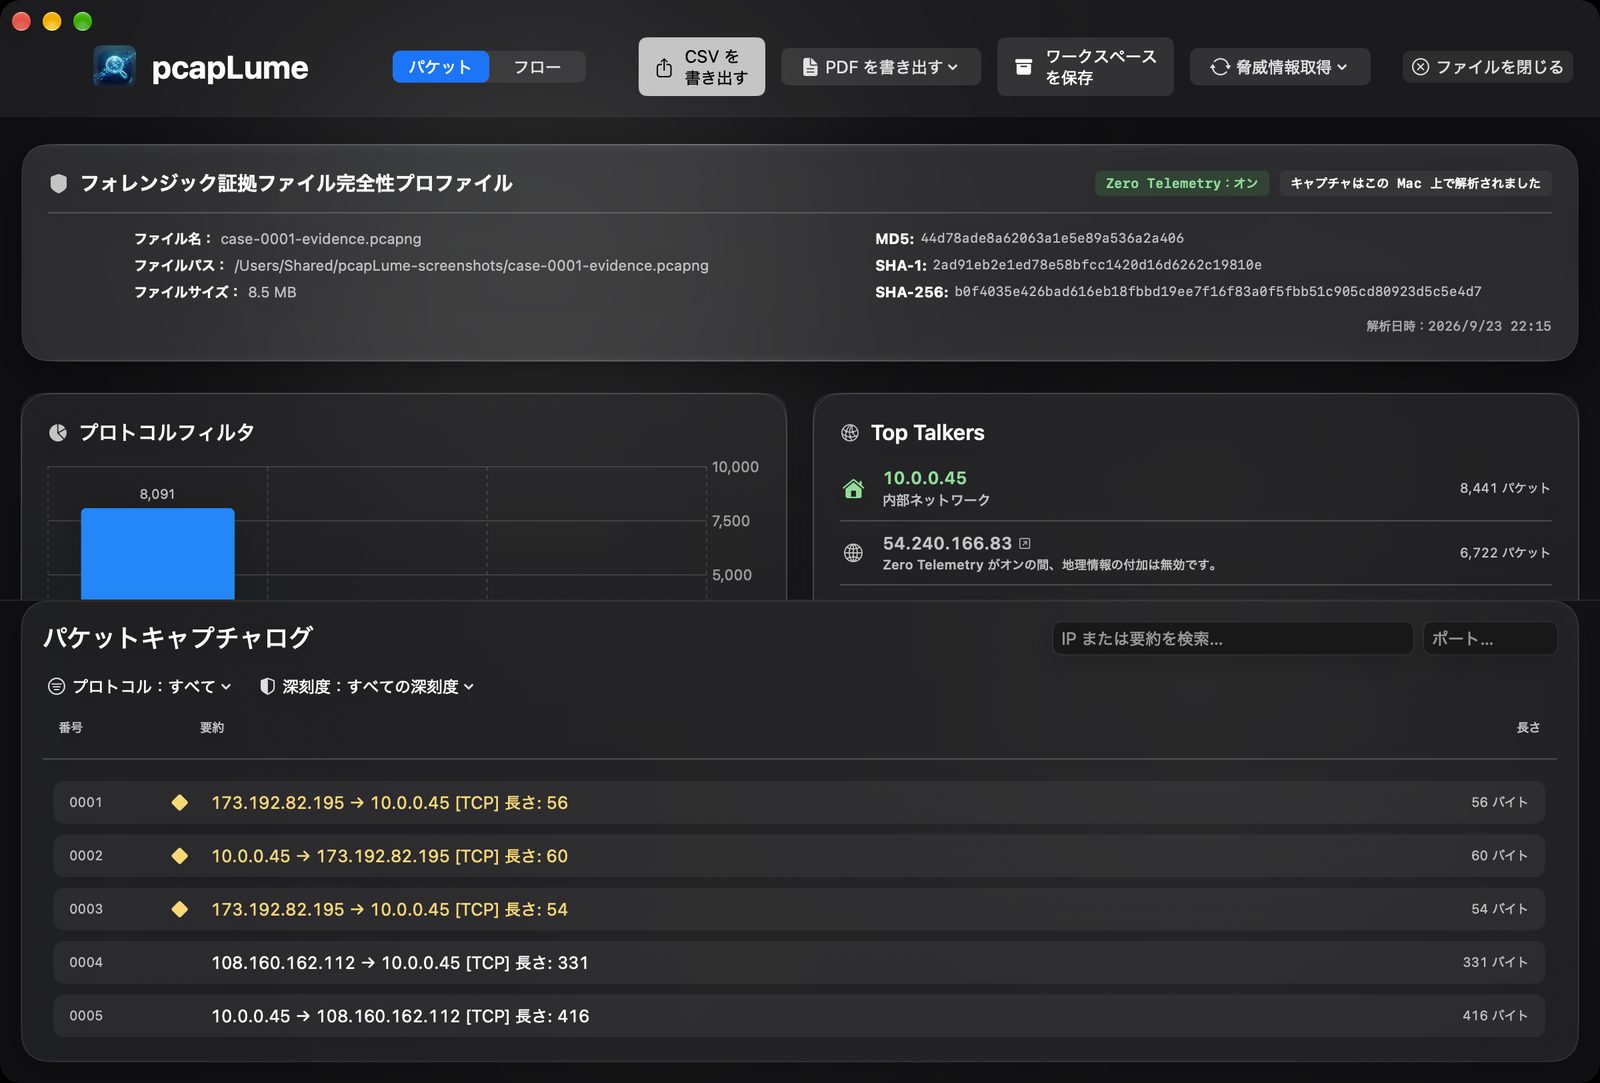
Task: Open the PDF を書き出す dropdown
Action: (x=881, y=67)
